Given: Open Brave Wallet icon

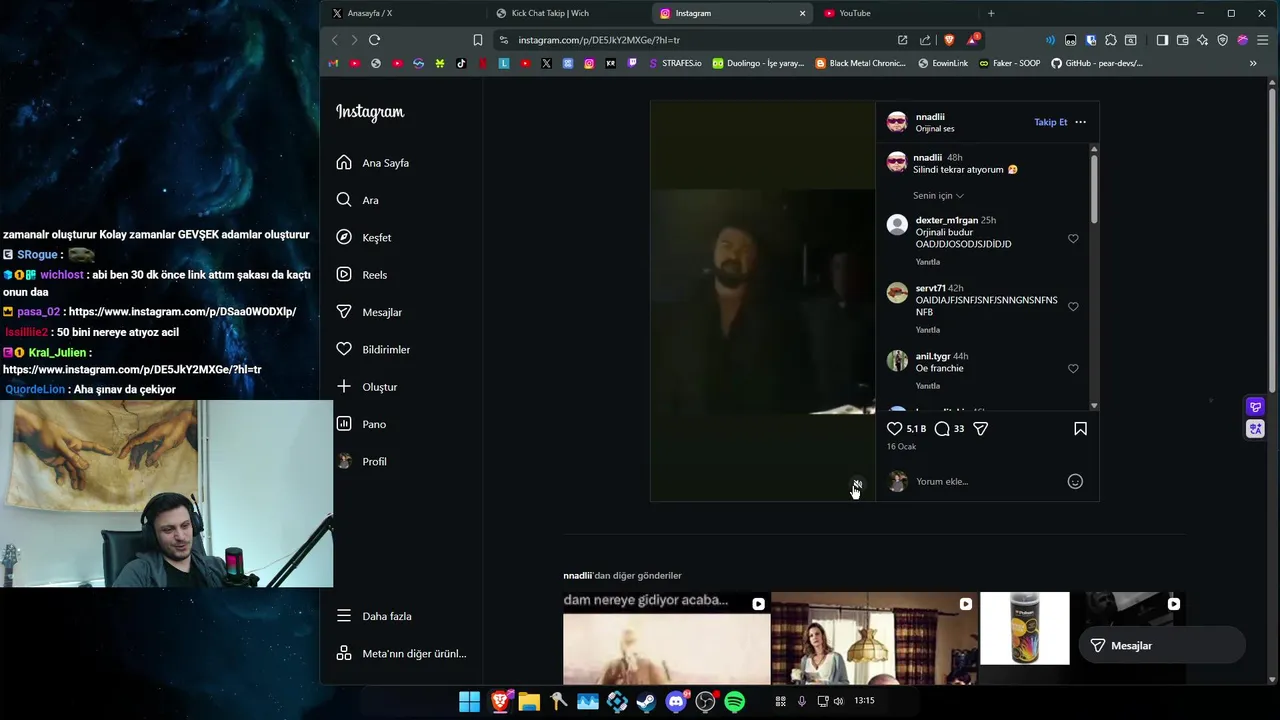Looking at the screenshot, I should click(1182, 40).
